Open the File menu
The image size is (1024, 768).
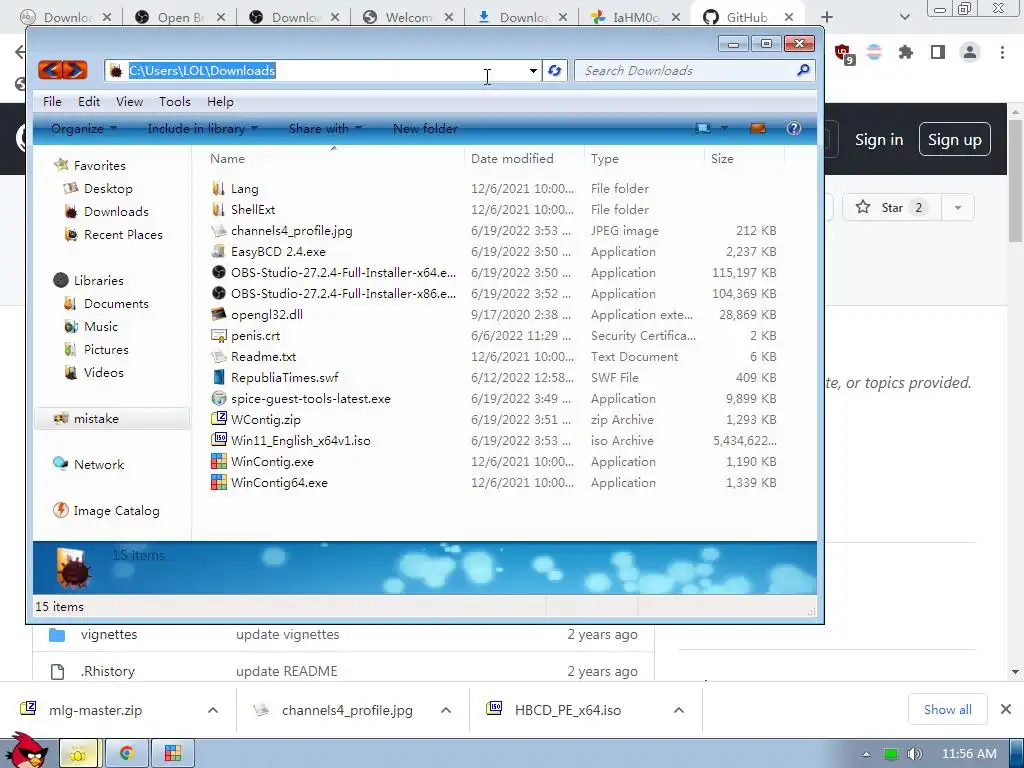pos(52,102)
